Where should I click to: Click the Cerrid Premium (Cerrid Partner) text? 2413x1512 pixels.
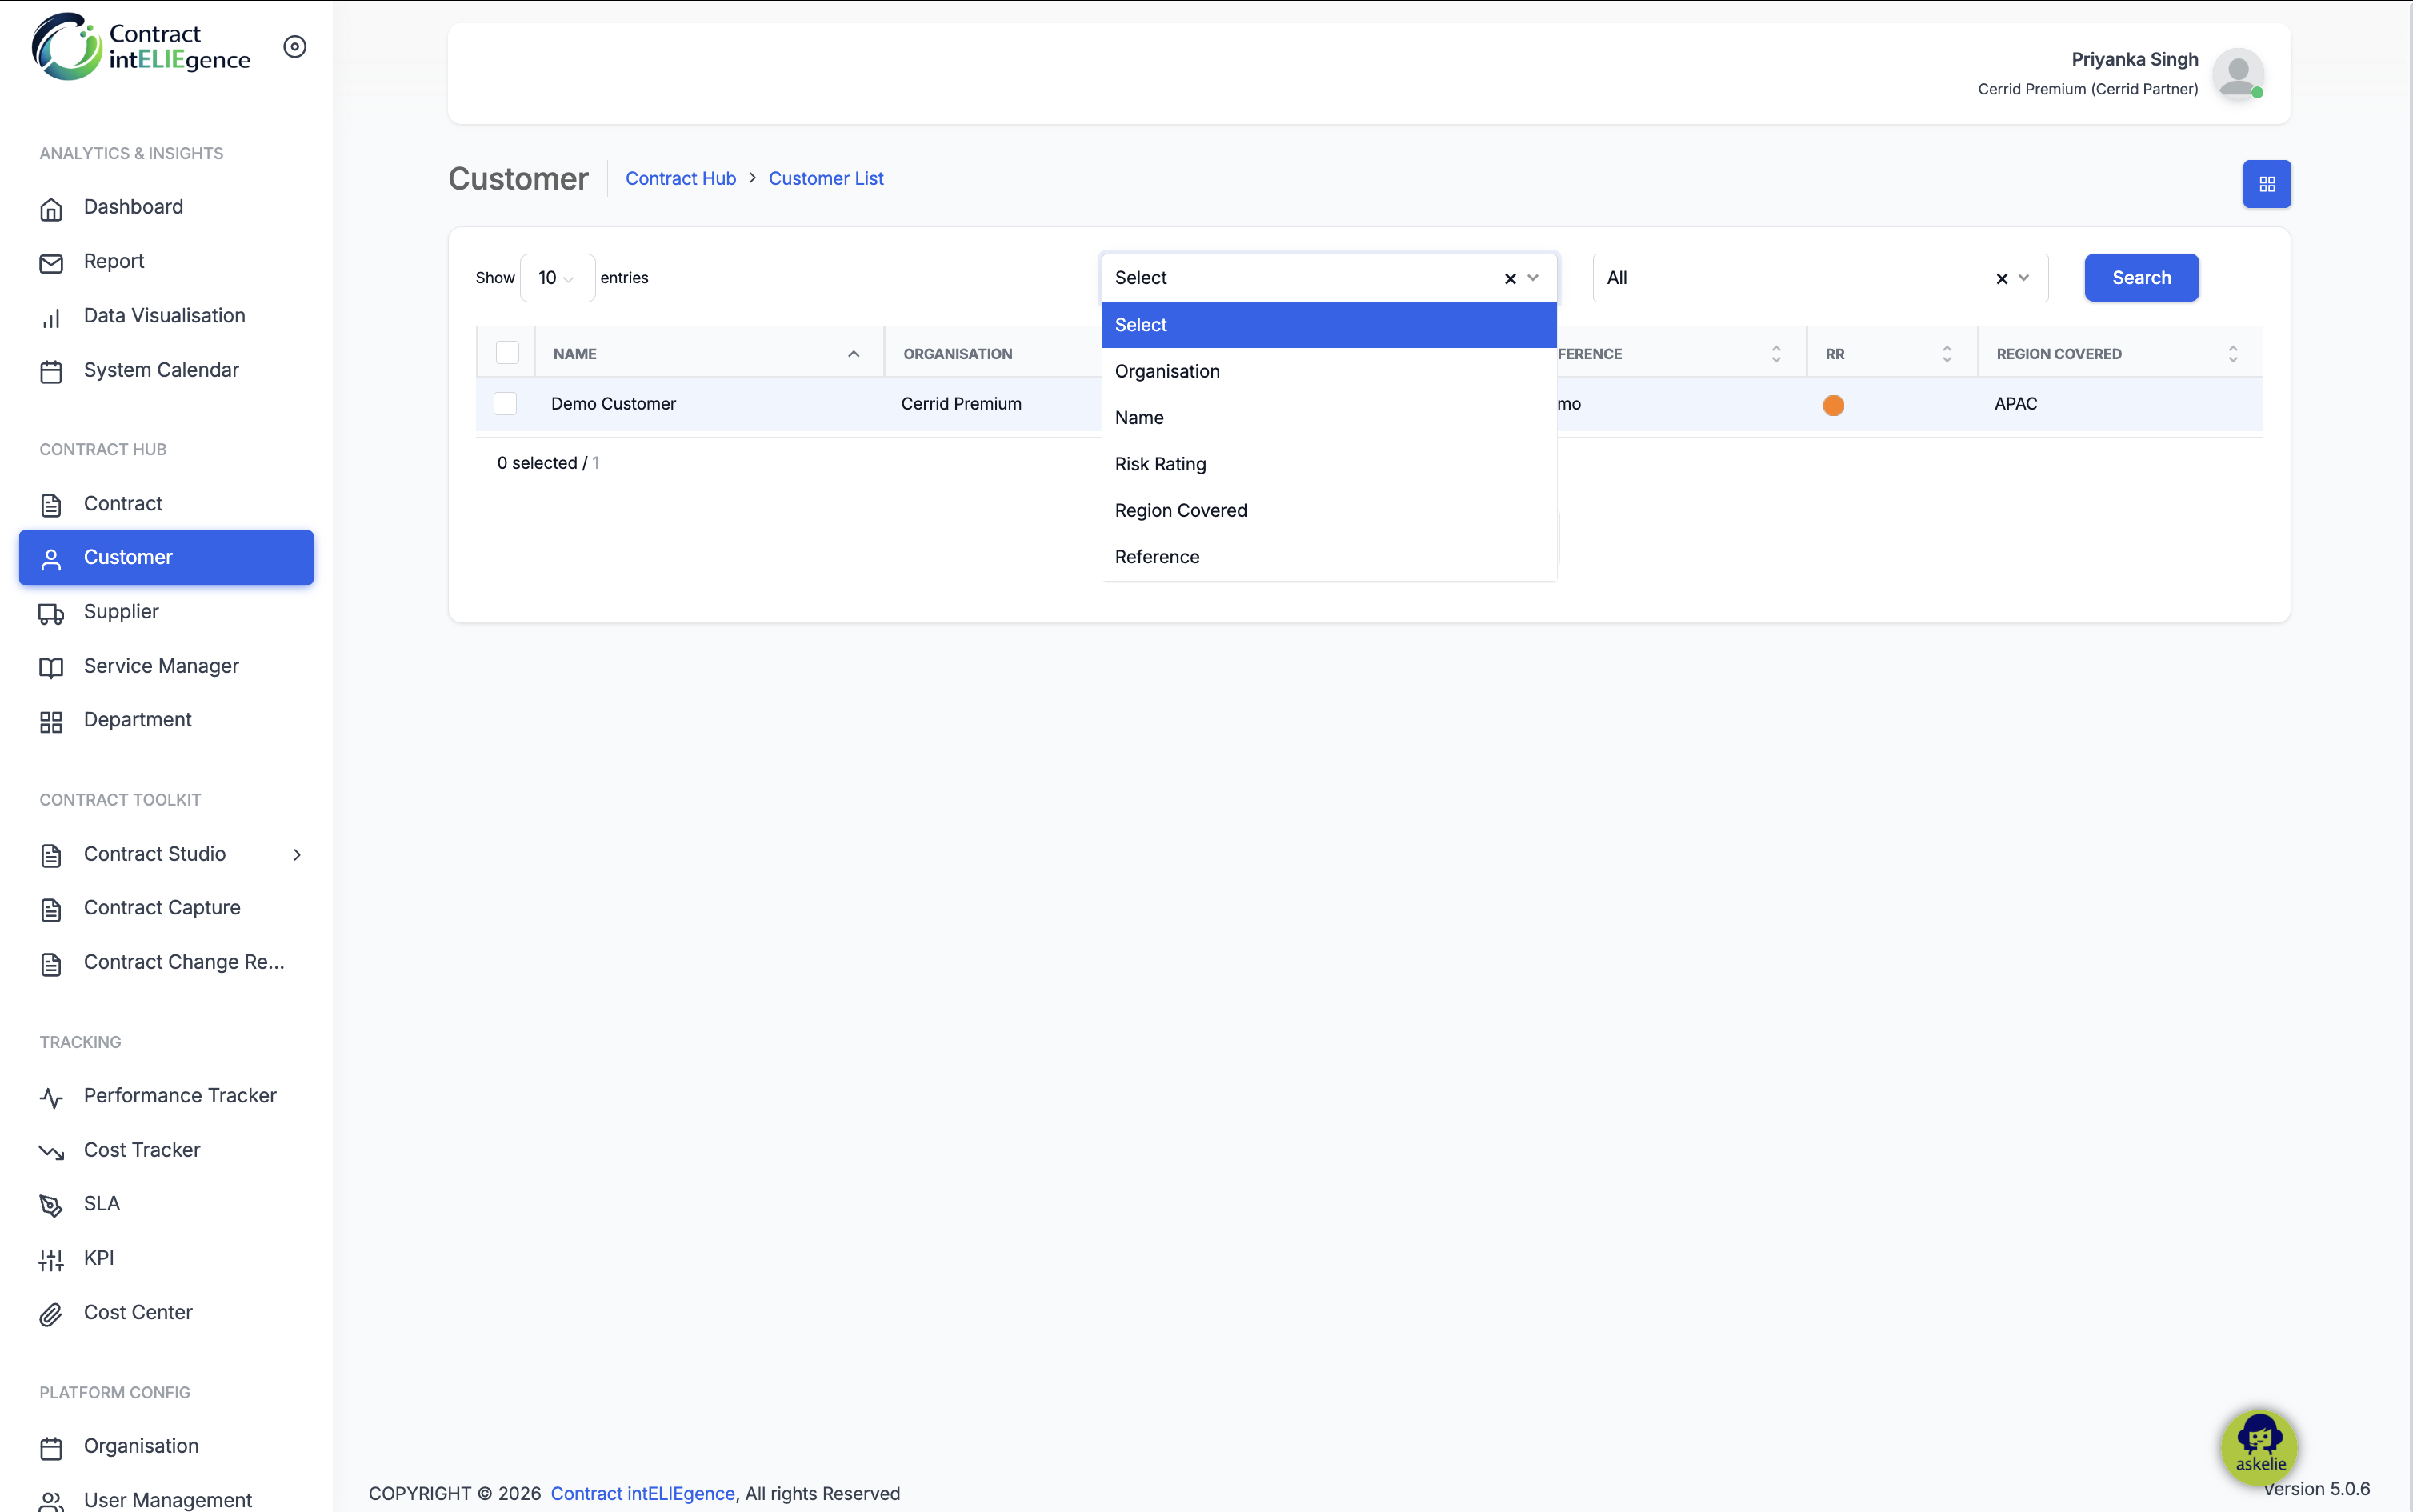[x=2087, y=89]
